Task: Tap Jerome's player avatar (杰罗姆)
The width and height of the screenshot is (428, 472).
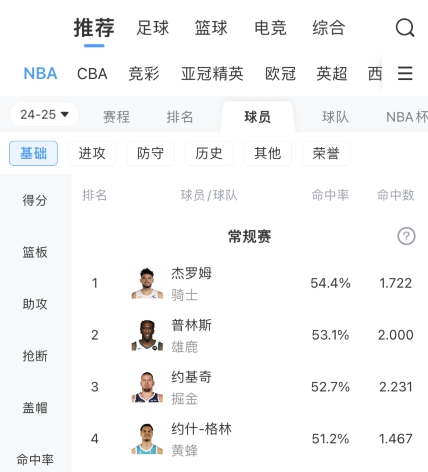Action: pos(147,283)
